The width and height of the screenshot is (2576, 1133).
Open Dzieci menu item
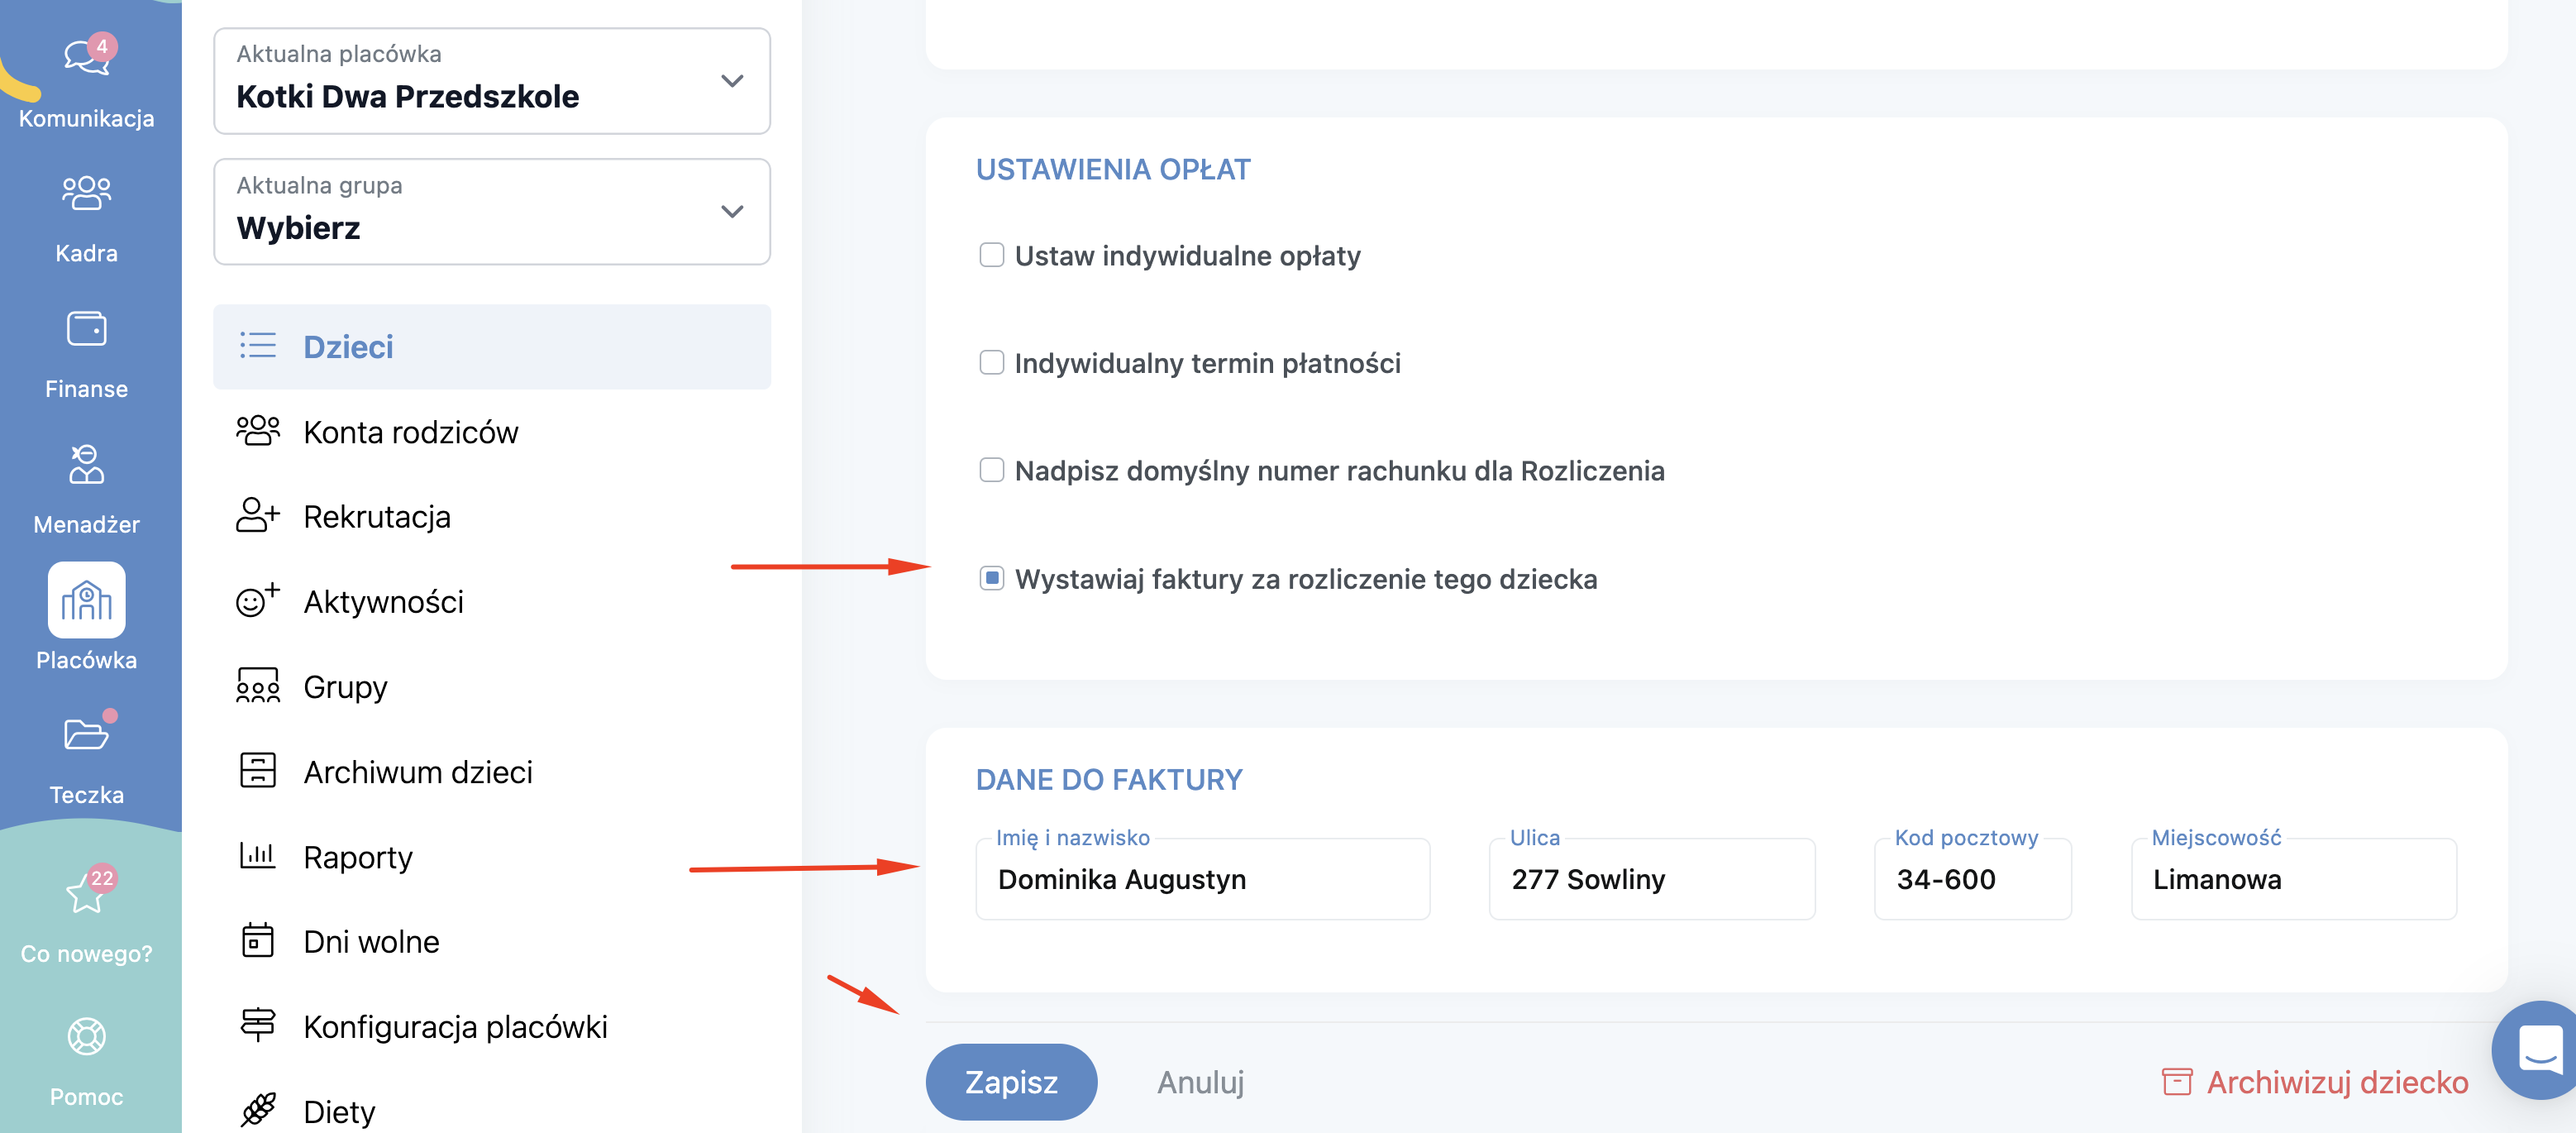click(492, 347)
